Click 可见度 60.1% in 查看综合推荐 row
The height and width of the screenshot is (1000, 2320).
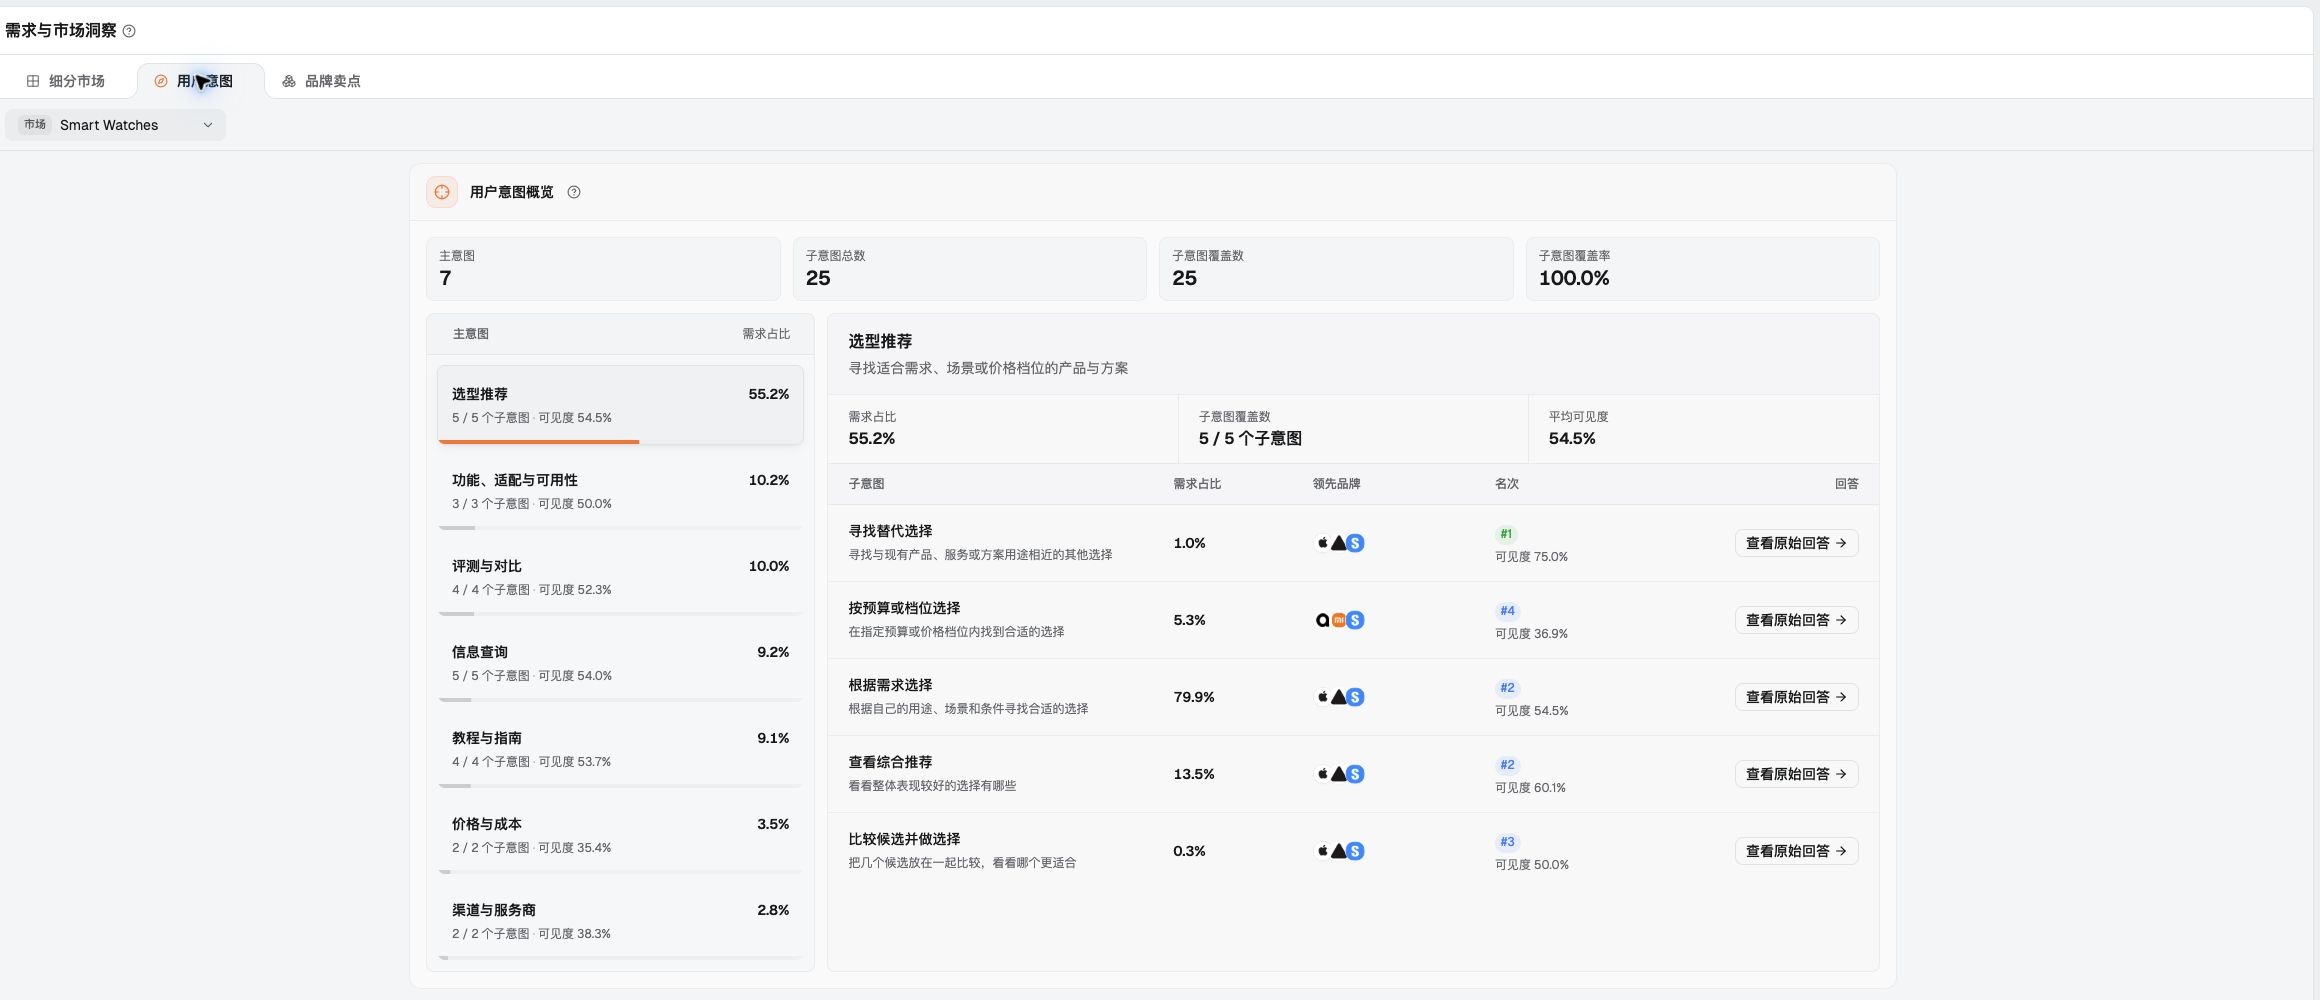point(1530,788)
